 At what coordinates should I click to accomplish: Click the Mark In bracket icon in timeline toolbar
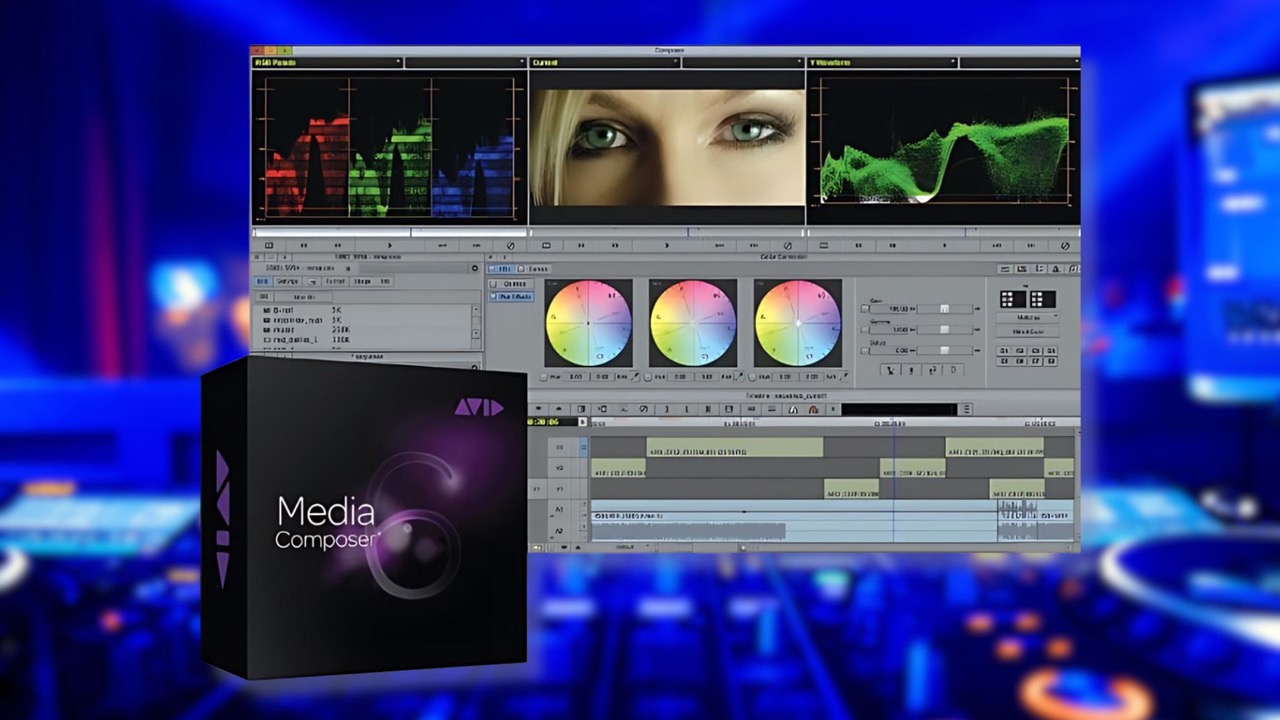pos(687,409)
